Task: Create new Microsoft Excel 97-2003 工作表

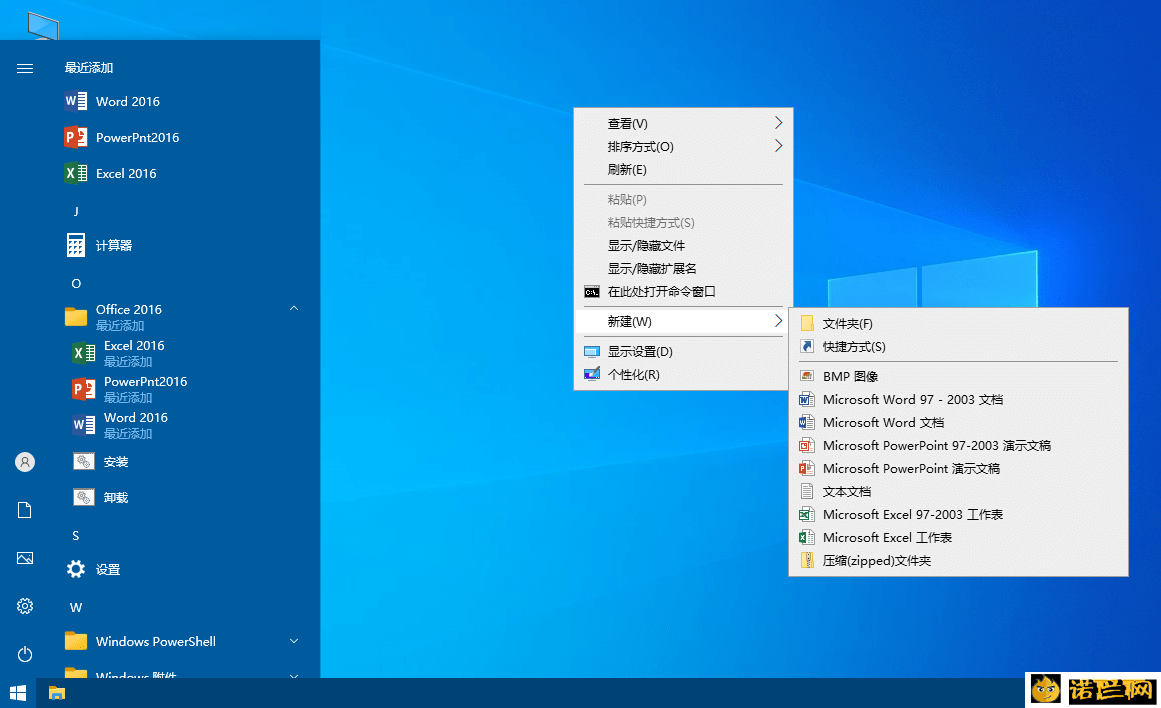Action: [x=958, y=514]
